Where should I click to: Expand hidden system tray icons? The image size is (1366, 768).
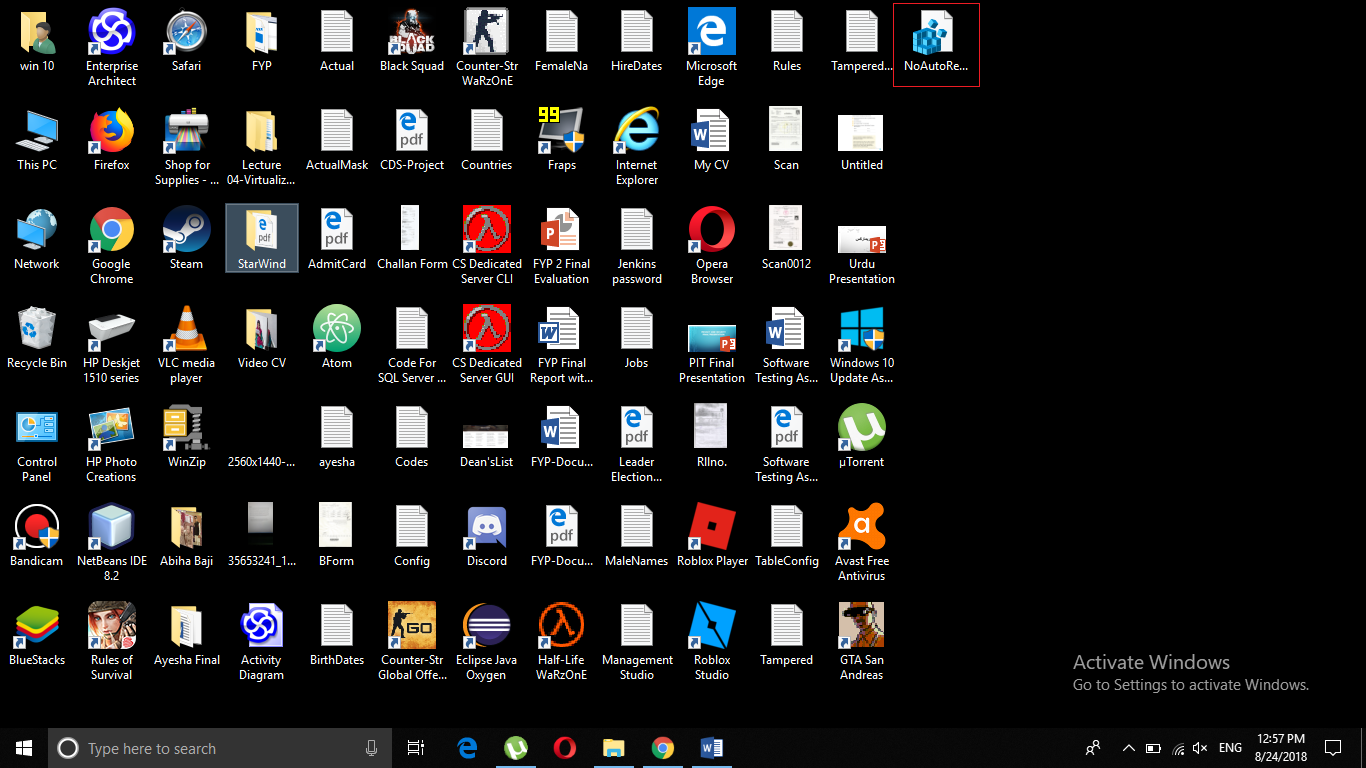1128,748
